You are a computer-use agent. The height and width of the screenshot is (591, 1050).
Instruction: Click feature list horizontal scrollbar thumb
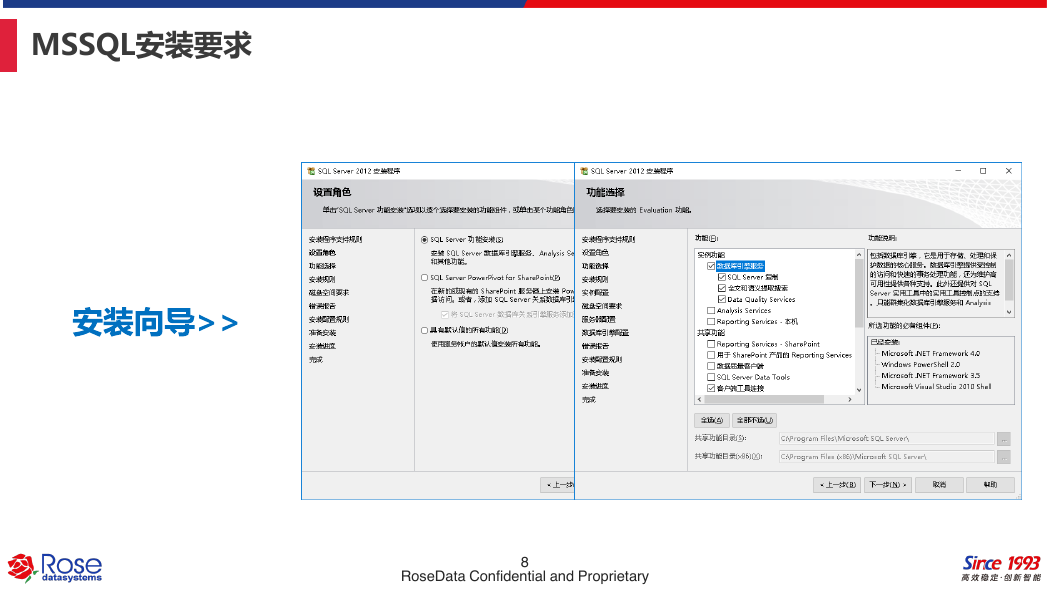[764, 400]
